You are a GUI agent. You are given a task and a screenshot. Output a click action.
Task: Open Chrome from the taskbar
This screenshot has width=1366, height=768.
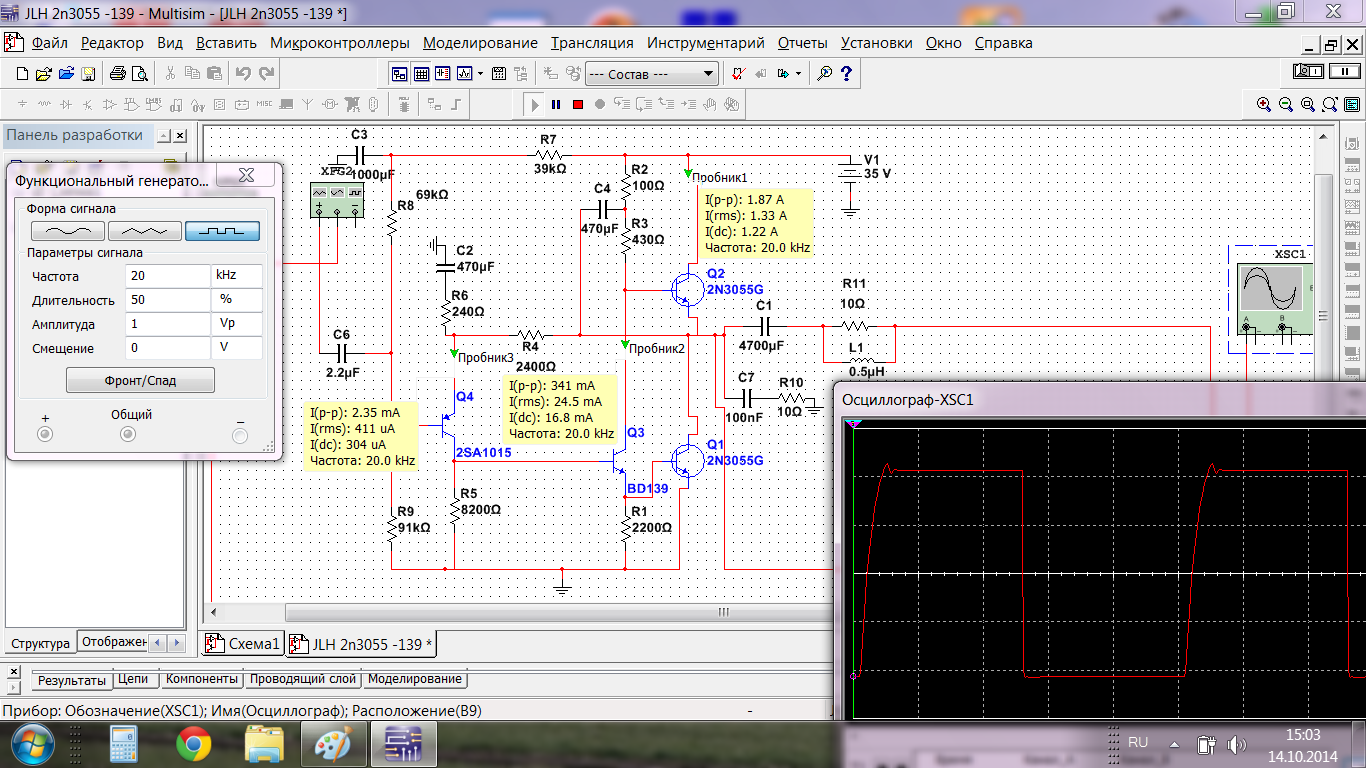[194, 744]
